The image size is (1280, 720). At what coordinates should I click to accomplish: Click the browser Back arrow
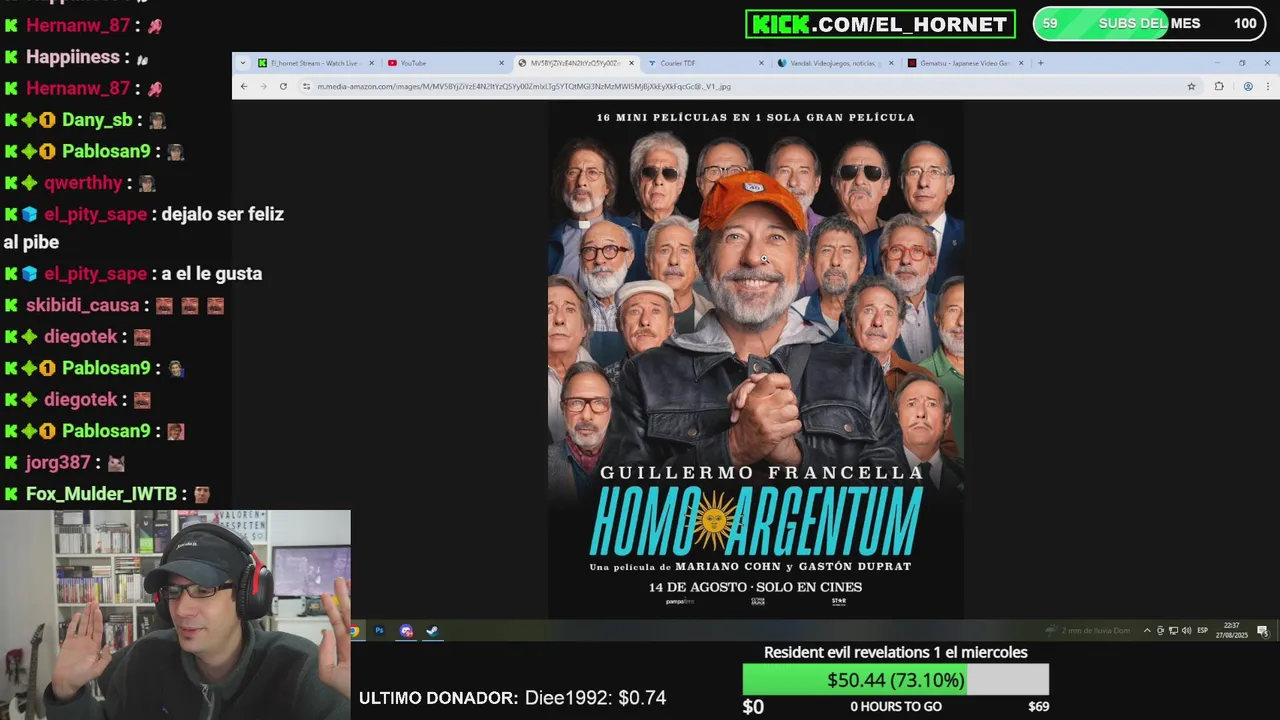(x=244, y=86)
